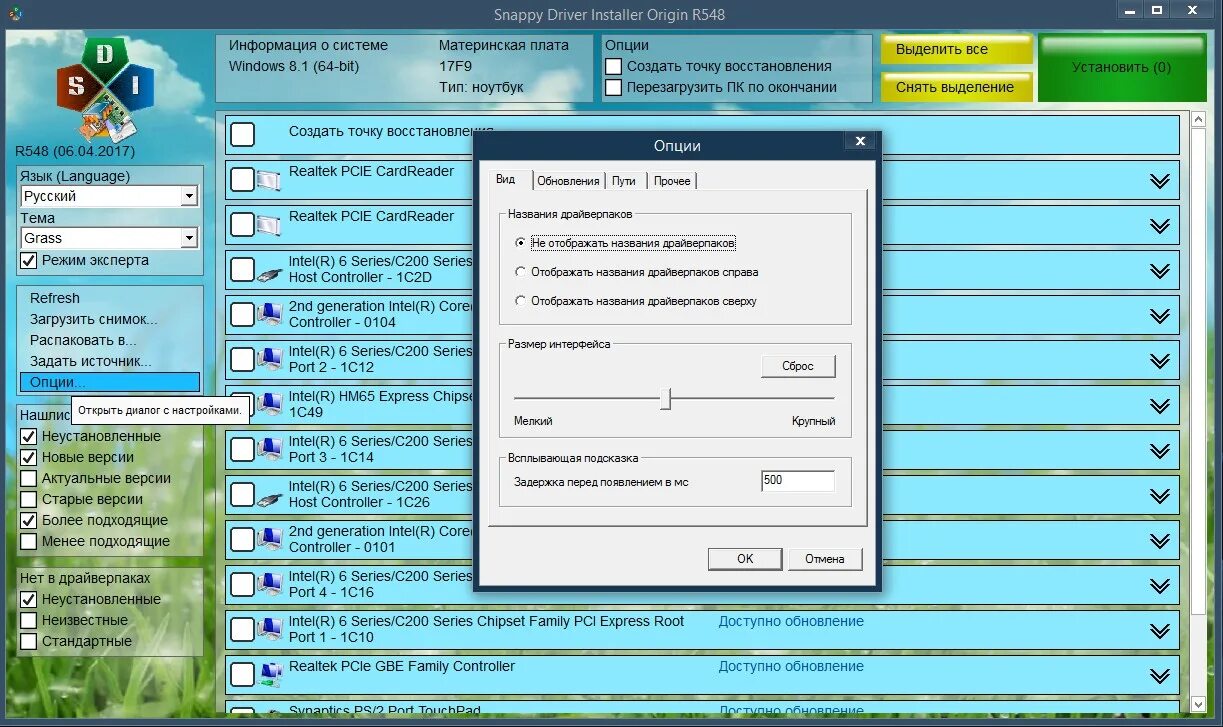Switch to the Обновления tab
Screen dimensions: 1223x727
[x=568, y=181]
